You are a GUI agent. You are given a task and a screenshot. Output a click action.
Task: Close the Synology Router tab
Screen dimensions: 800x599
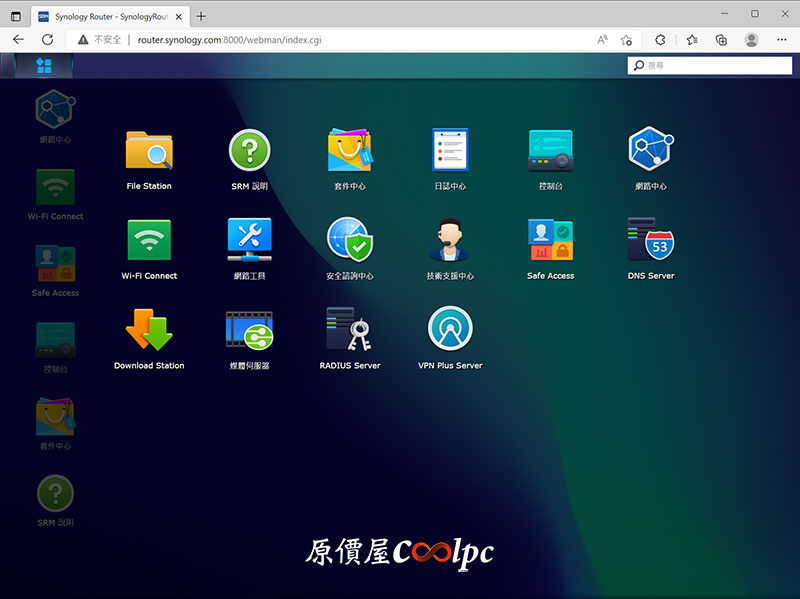point(179,17)
